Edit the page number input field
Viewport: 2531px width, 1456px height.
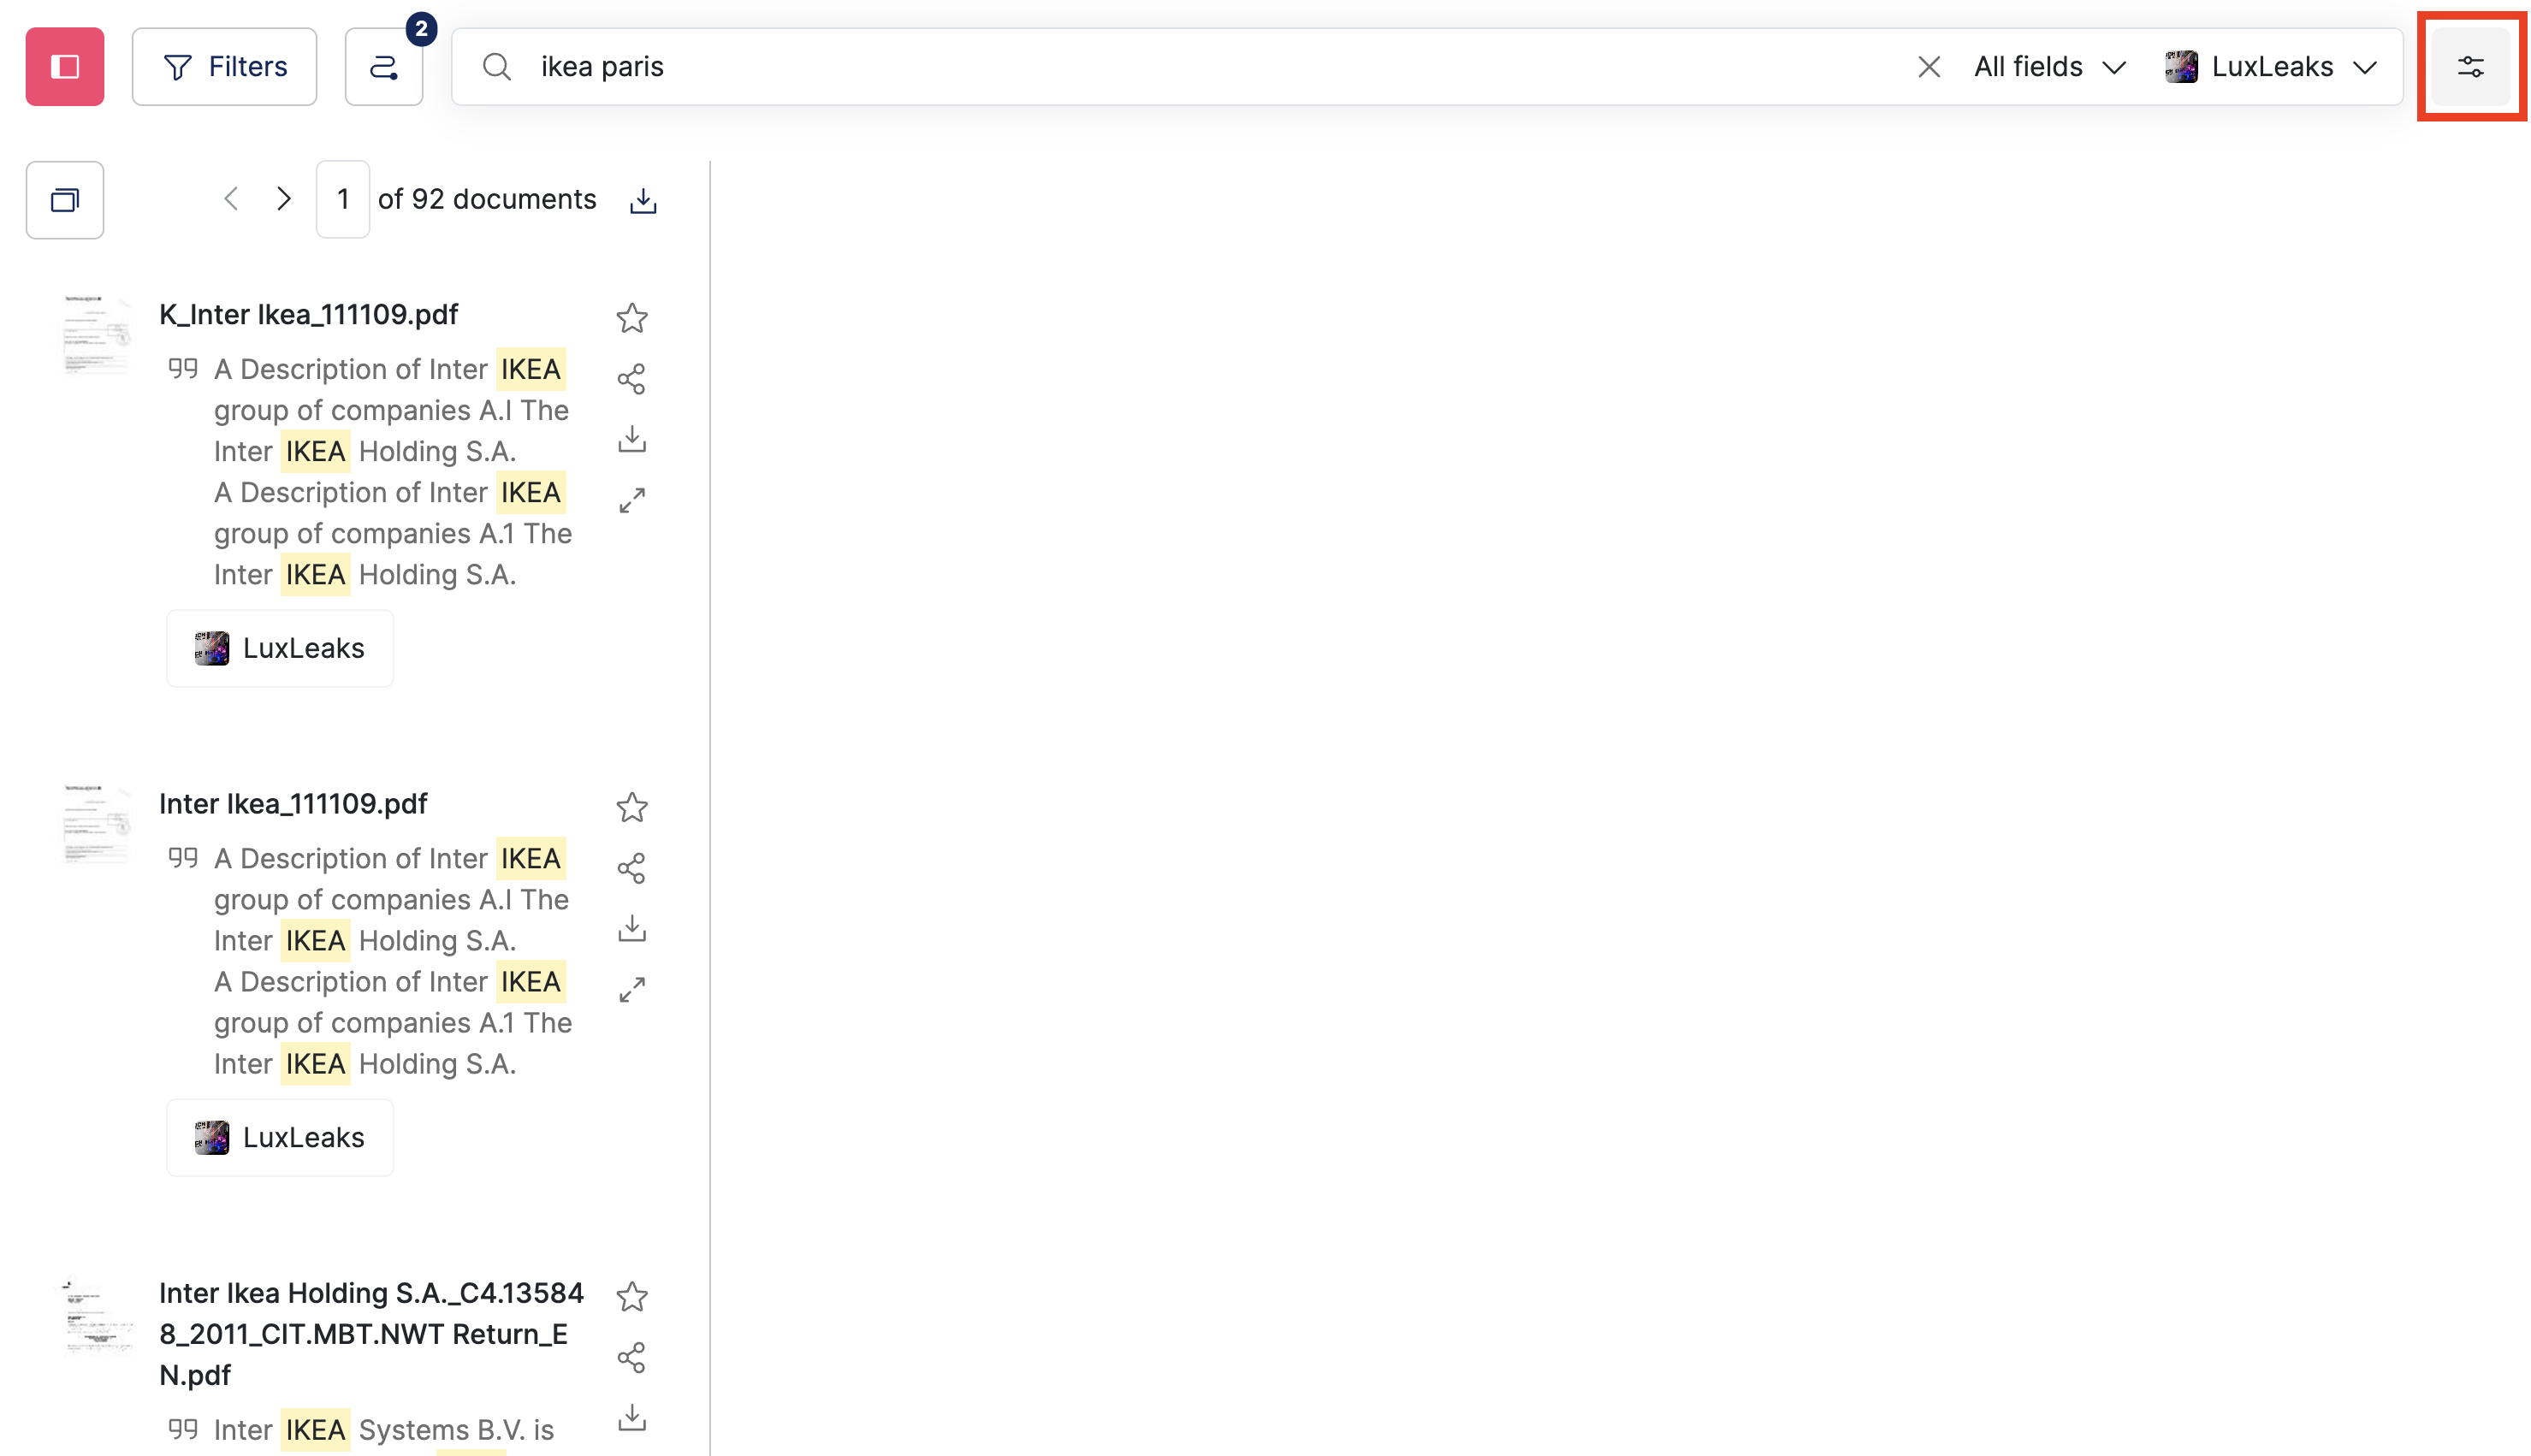click(342, 198)
